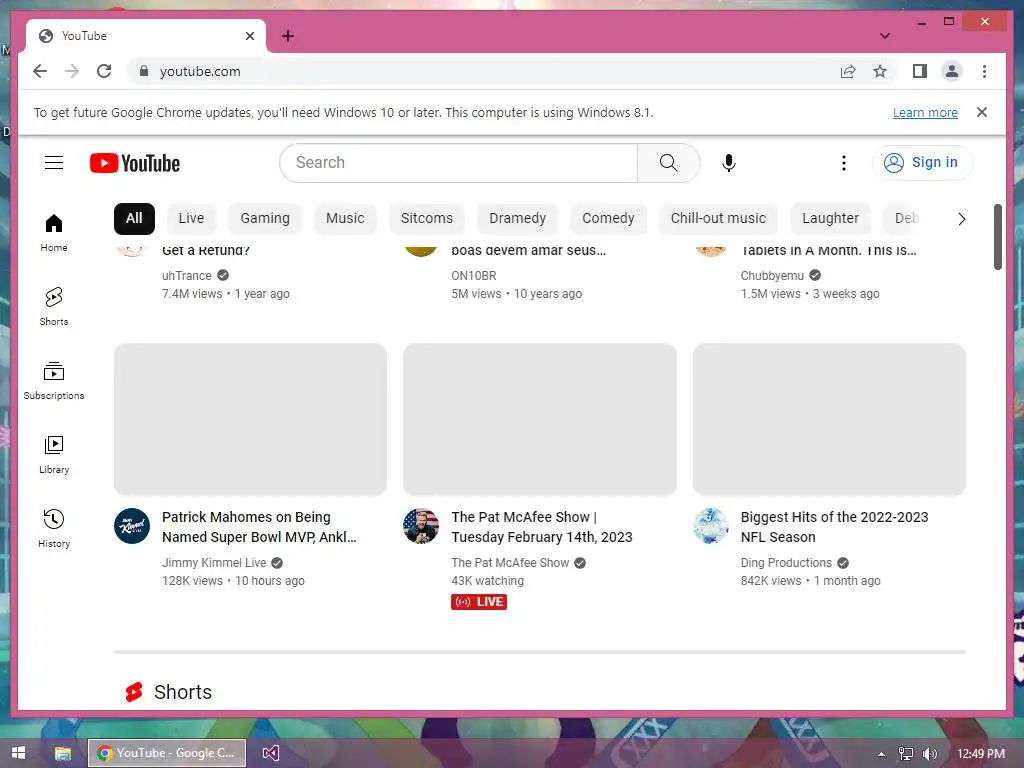Open The Pat McAfee Show channel avatar
1024x768 pixels.
coord(421,526)
